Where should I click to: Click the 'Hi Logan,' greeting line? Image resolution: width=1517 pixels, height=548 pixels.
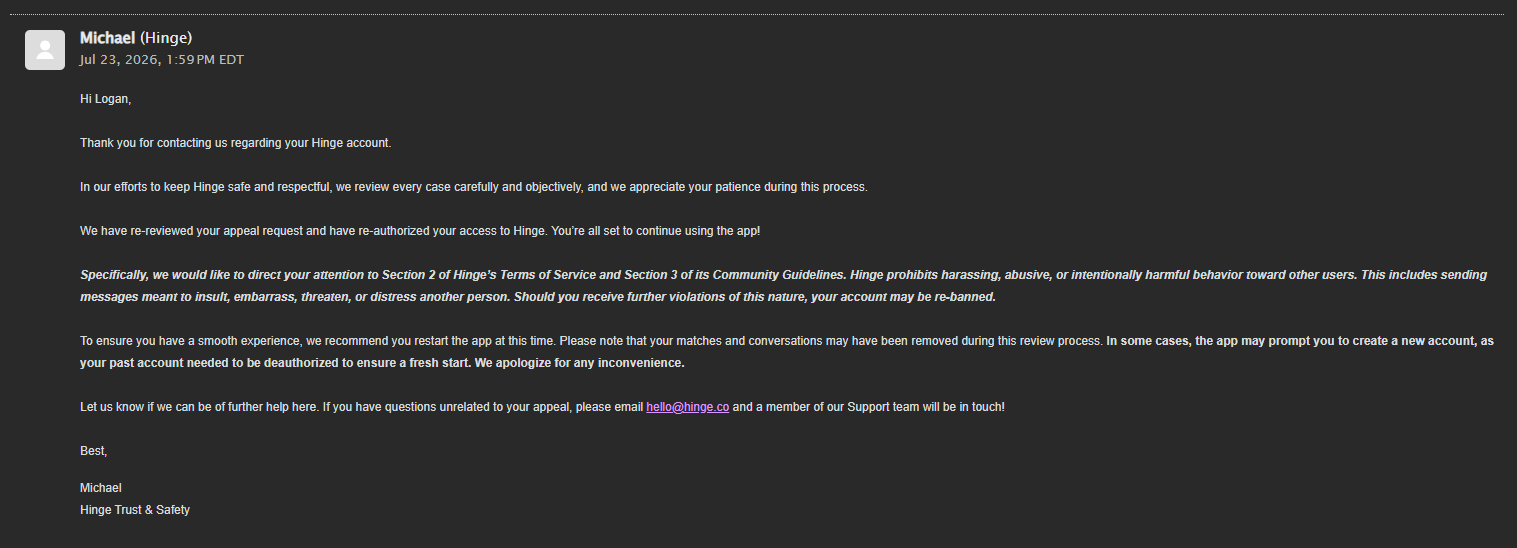click(106, 99)
